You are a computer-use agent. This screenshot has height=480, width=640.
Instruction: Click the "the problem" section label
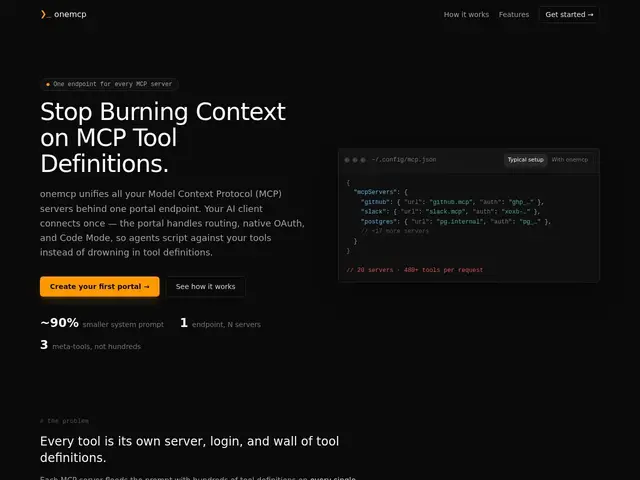point(64,421)
